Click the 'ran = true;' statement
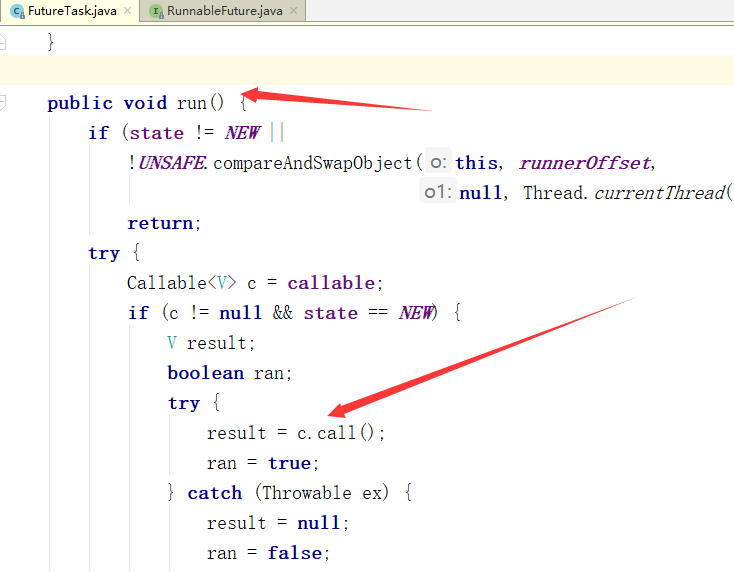 263,463
